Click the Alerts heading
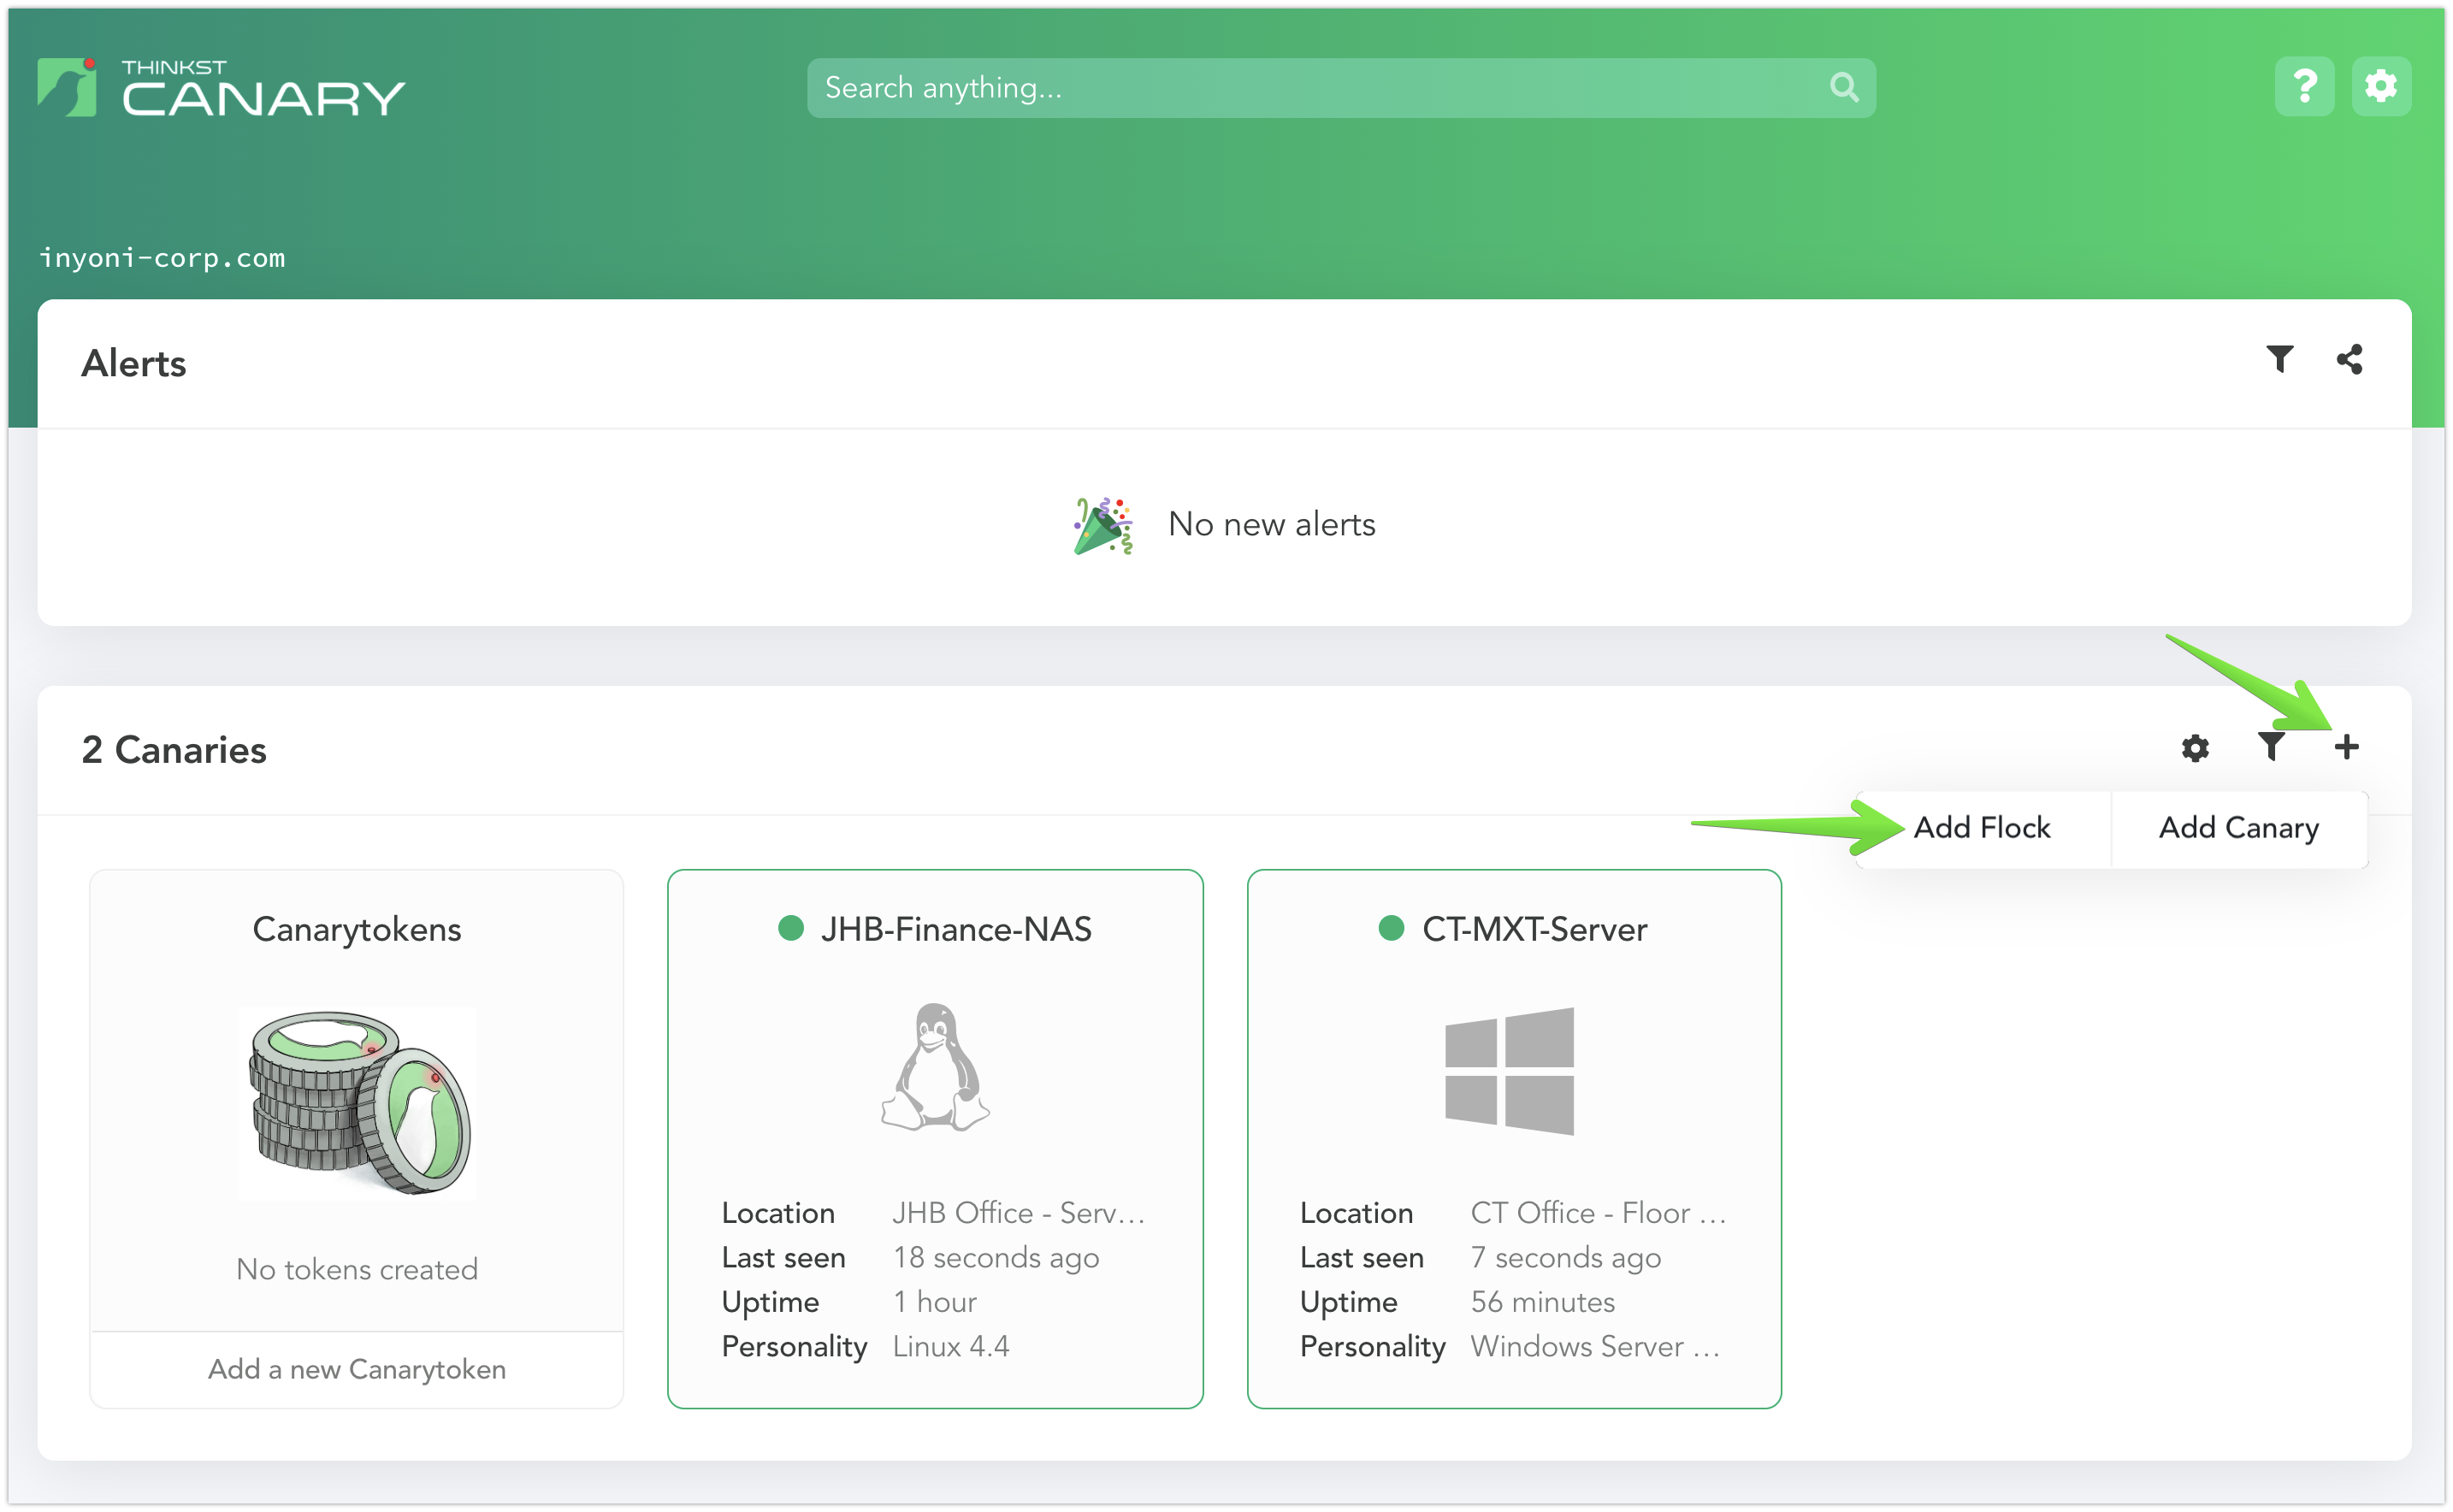2453x1512 pixels. (x=134, y=363)
